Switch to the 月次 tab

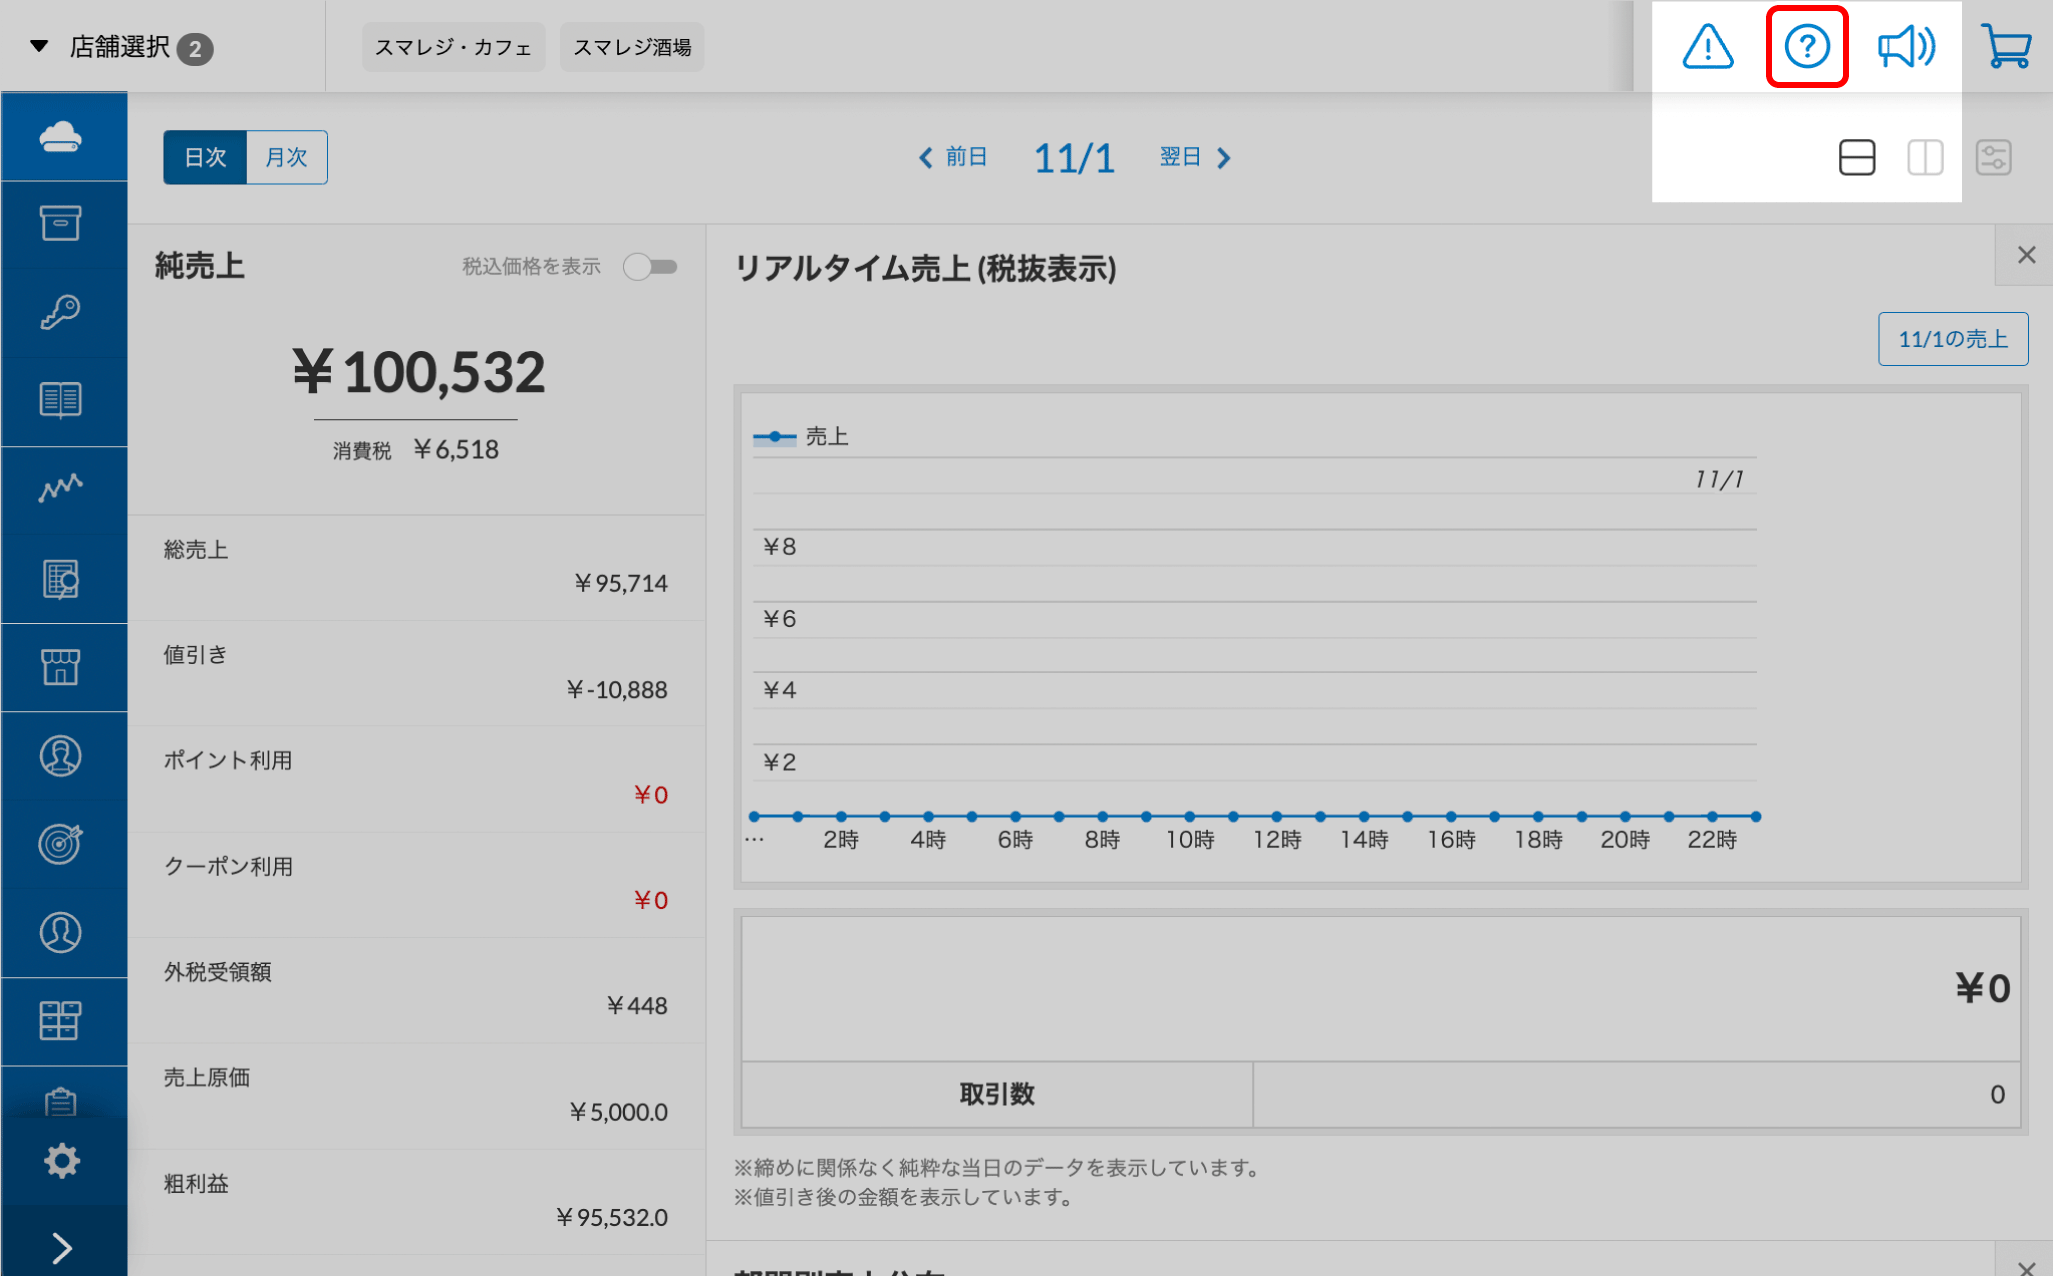click(x=286, y=157)
